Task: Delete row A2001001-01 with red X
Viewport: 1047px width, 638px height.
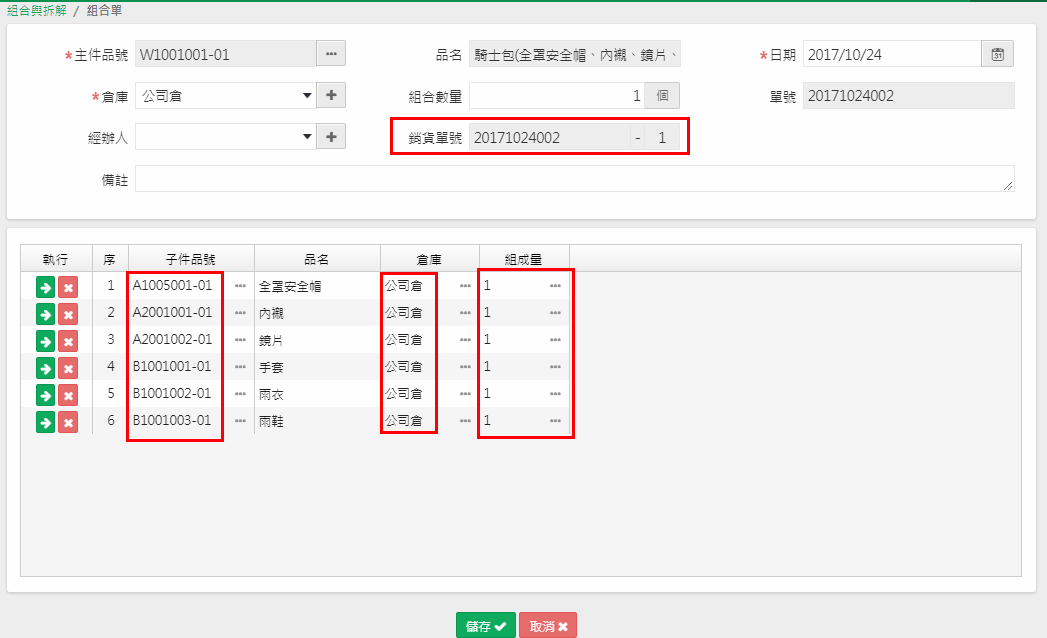Action: tap(68, 314)
